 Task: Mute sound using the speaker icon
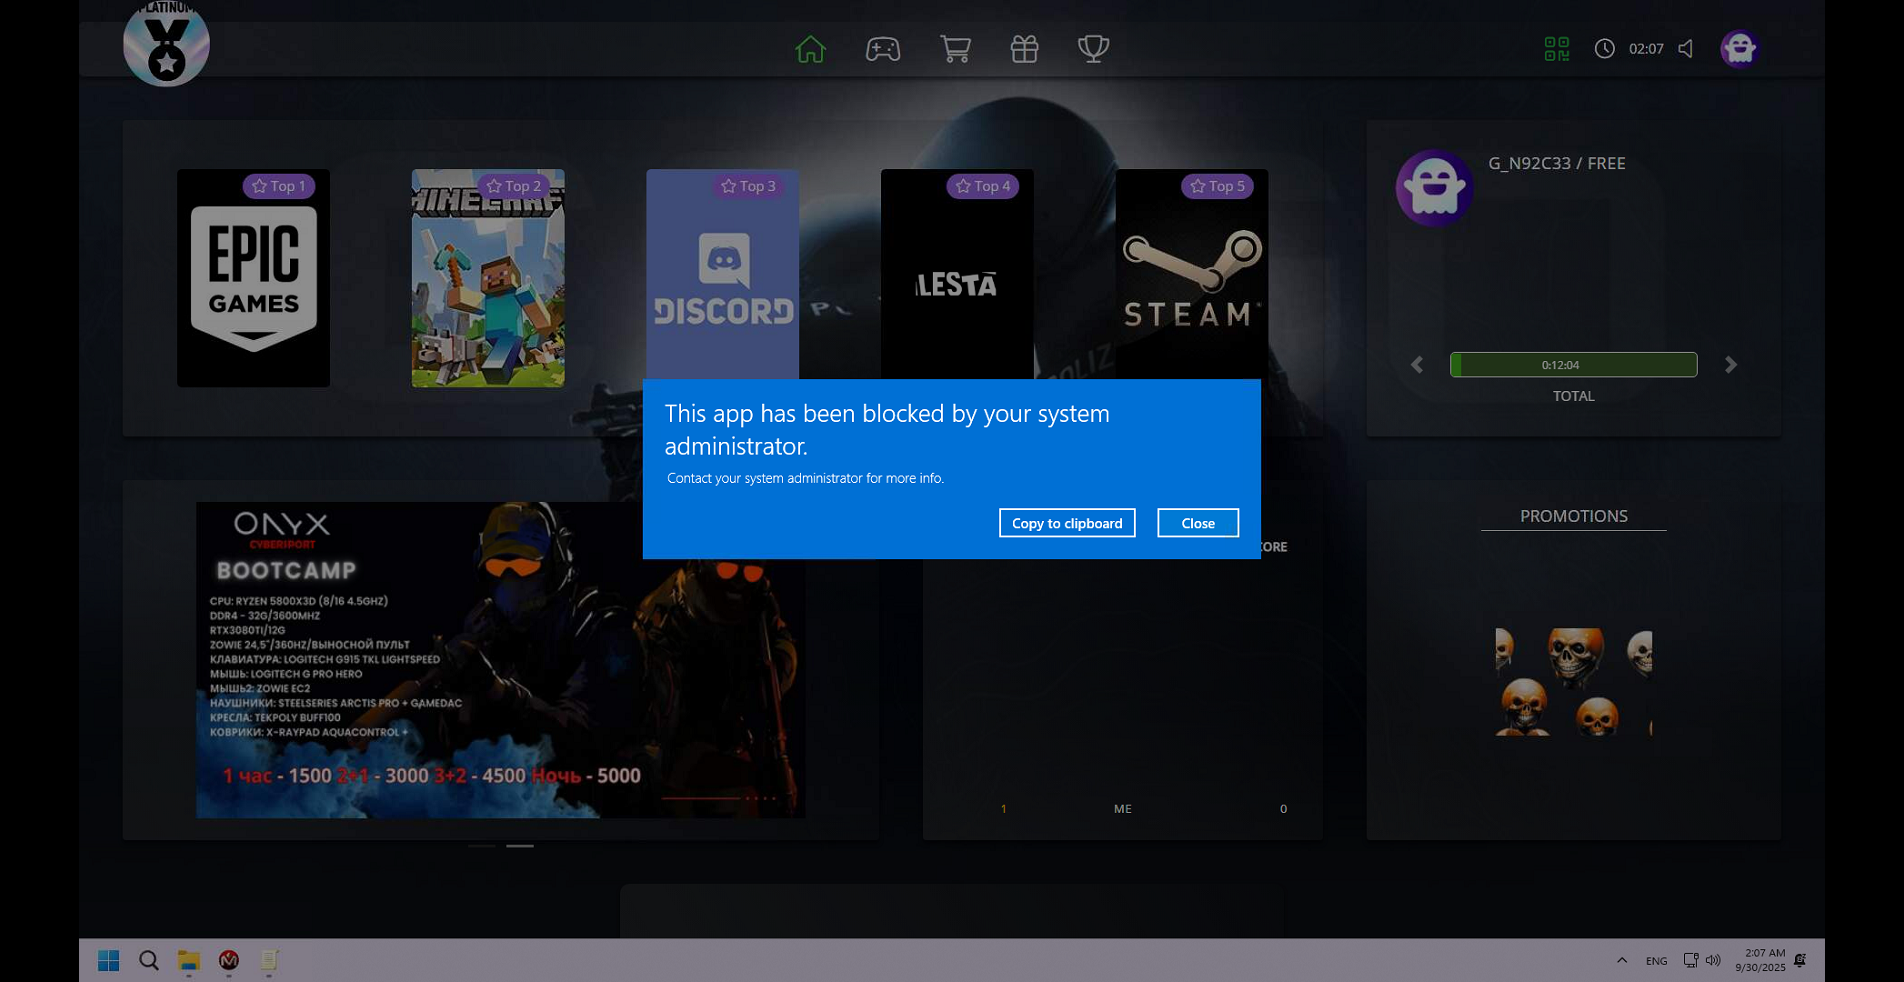click(1686, 49)
